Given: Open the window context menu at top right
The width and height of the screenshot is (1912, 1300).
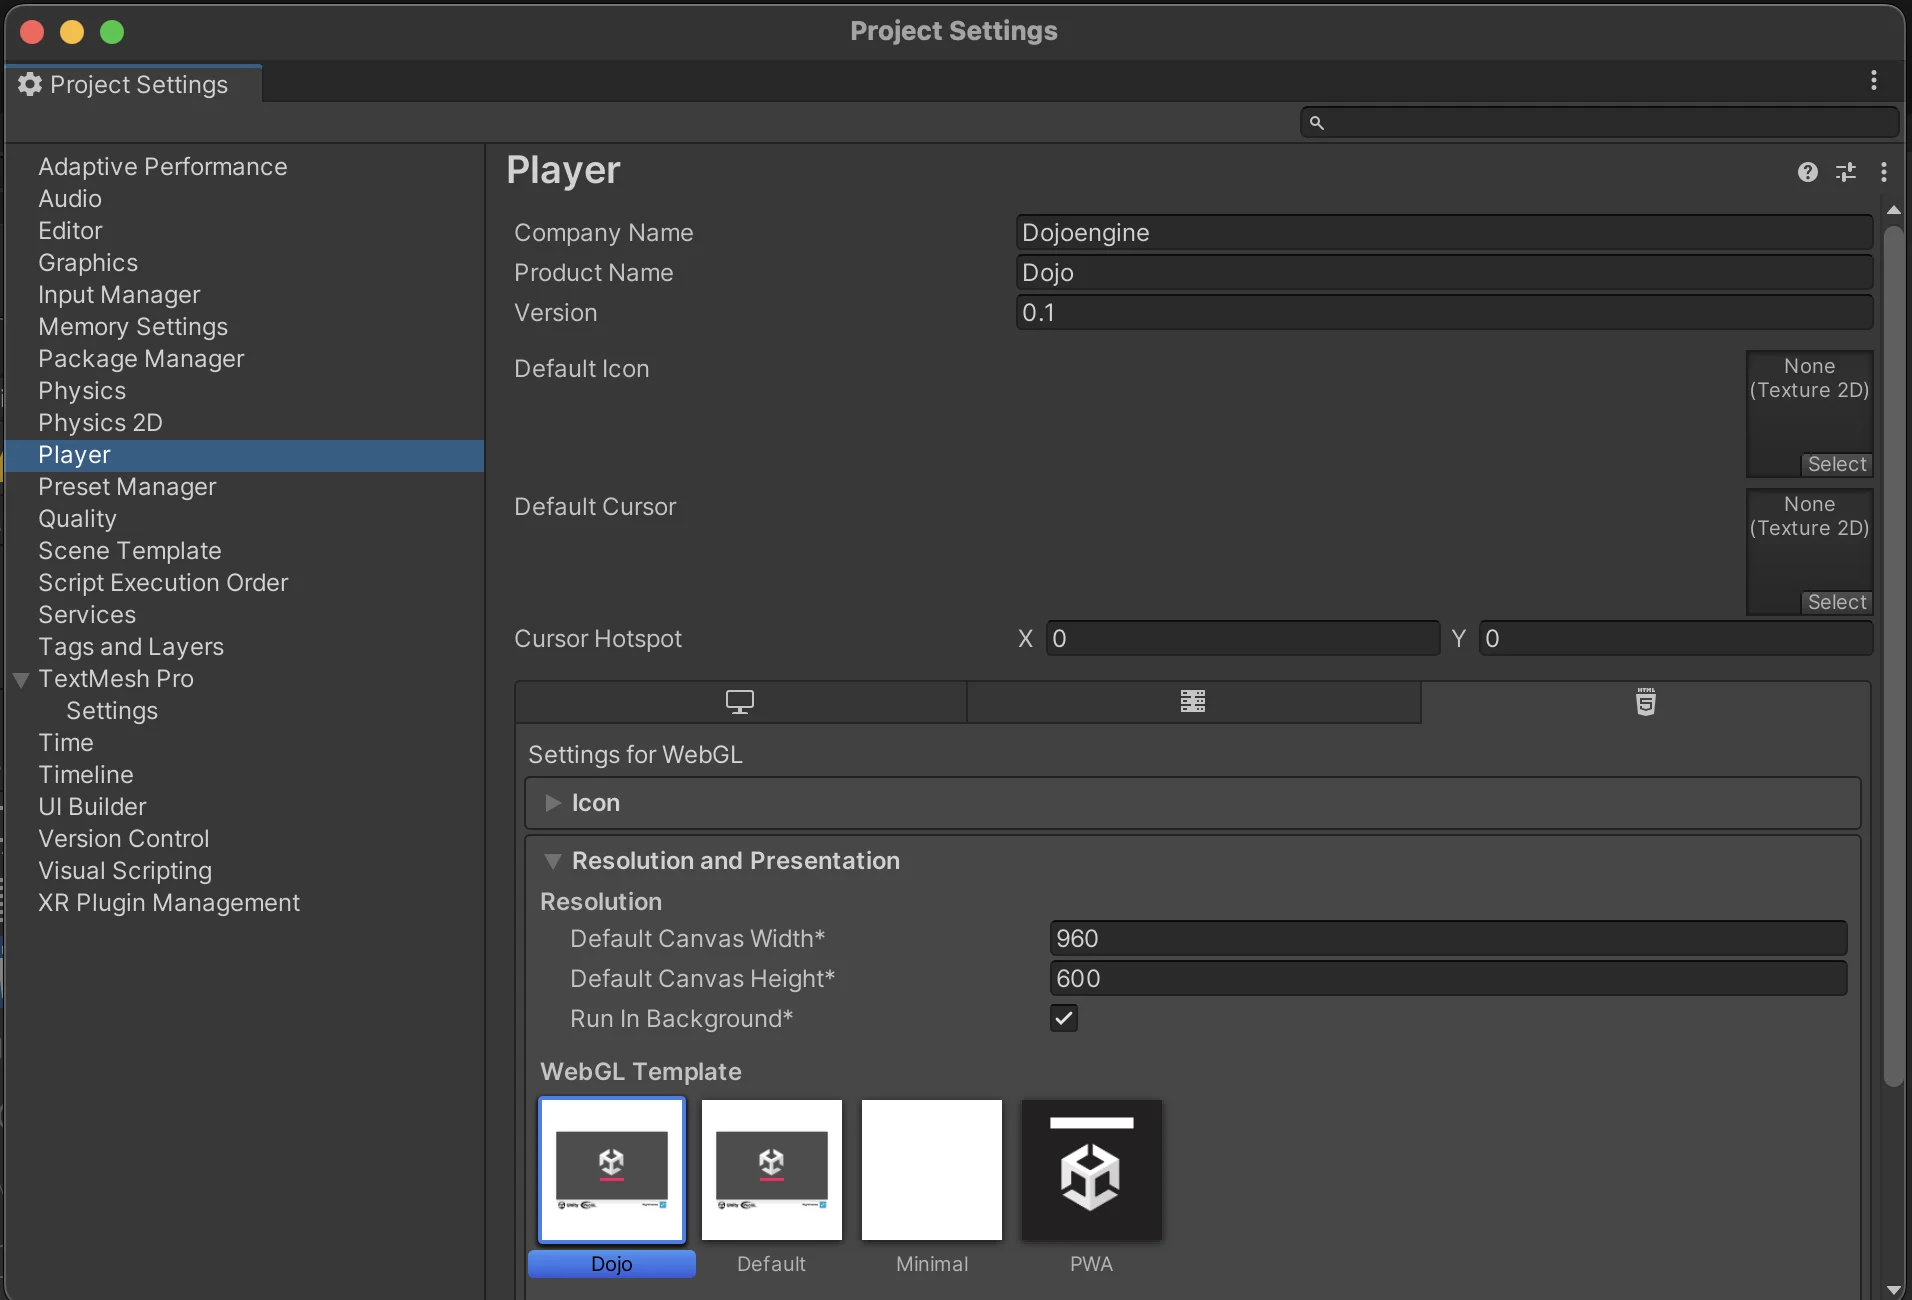Looking at the screenshot, I should [1872, 81].
